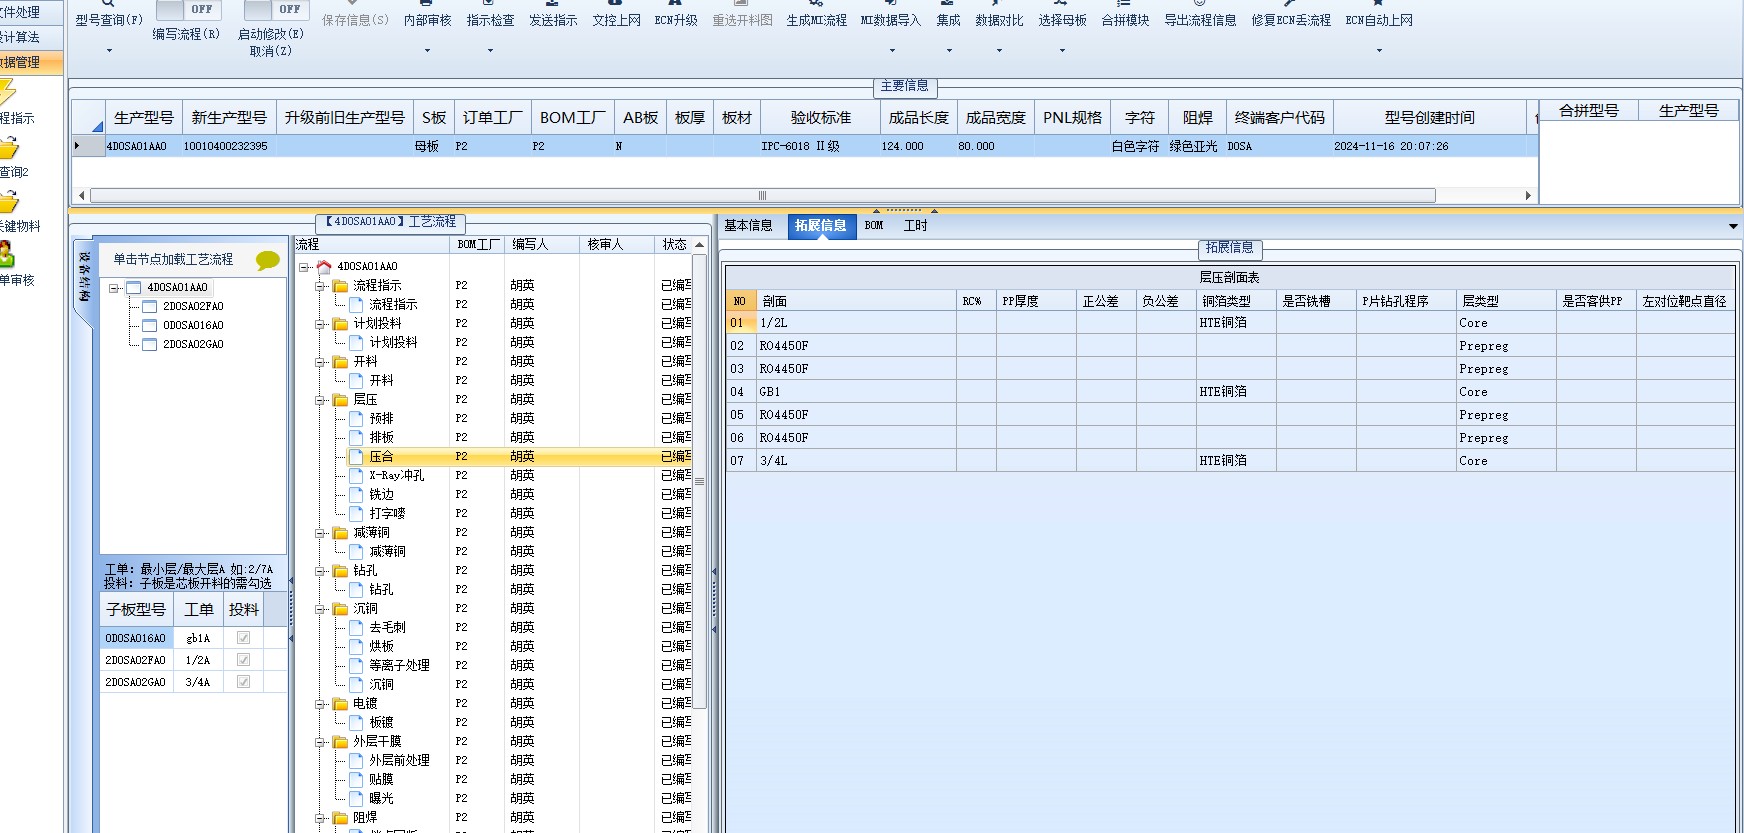Screen dimensions: 1744x833
Task: Click the yellow speech bubble icon
Action: click(x=267, y=260)
